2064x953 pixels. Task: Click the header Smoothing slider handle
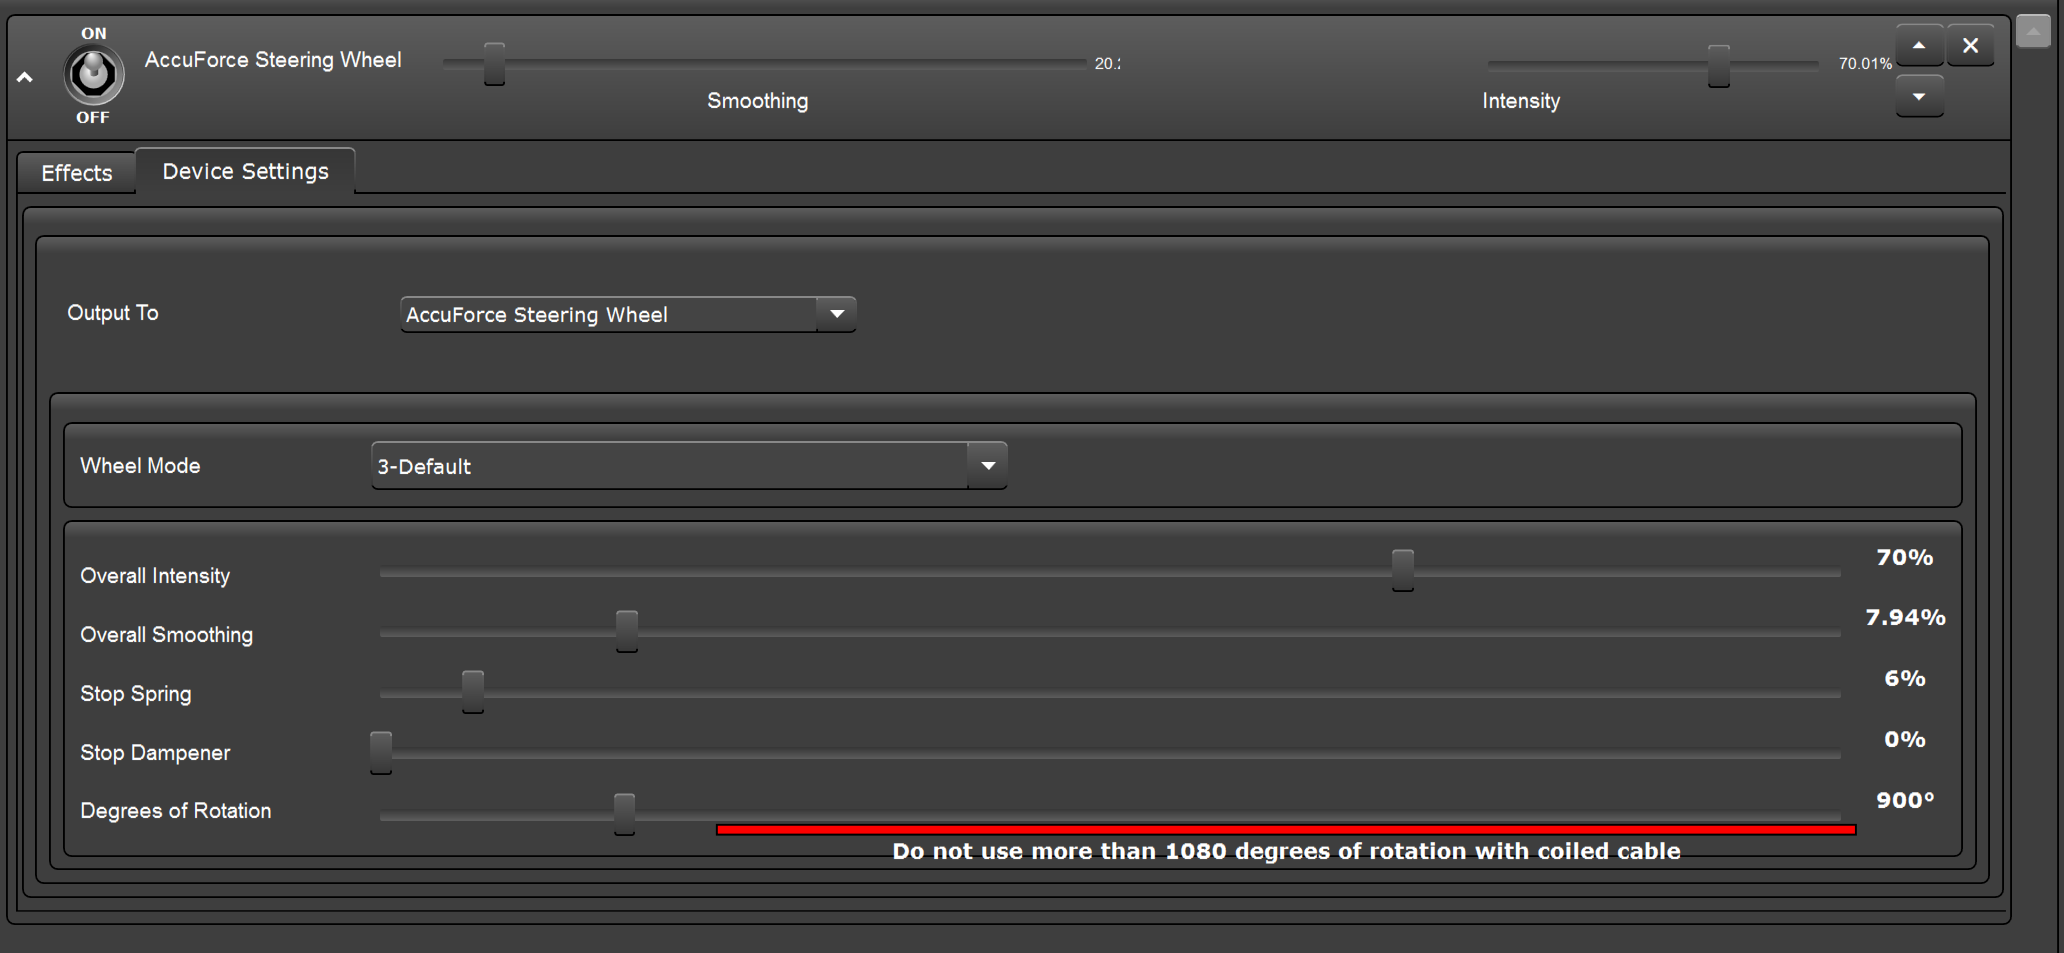tap(494, 64)
